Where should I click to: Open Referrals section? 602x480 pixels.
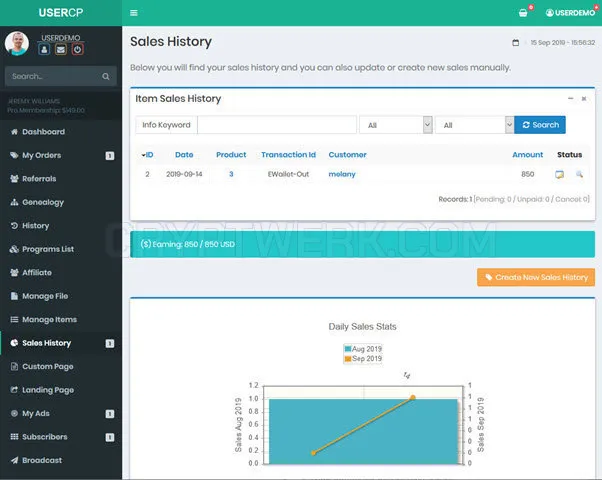39,179
